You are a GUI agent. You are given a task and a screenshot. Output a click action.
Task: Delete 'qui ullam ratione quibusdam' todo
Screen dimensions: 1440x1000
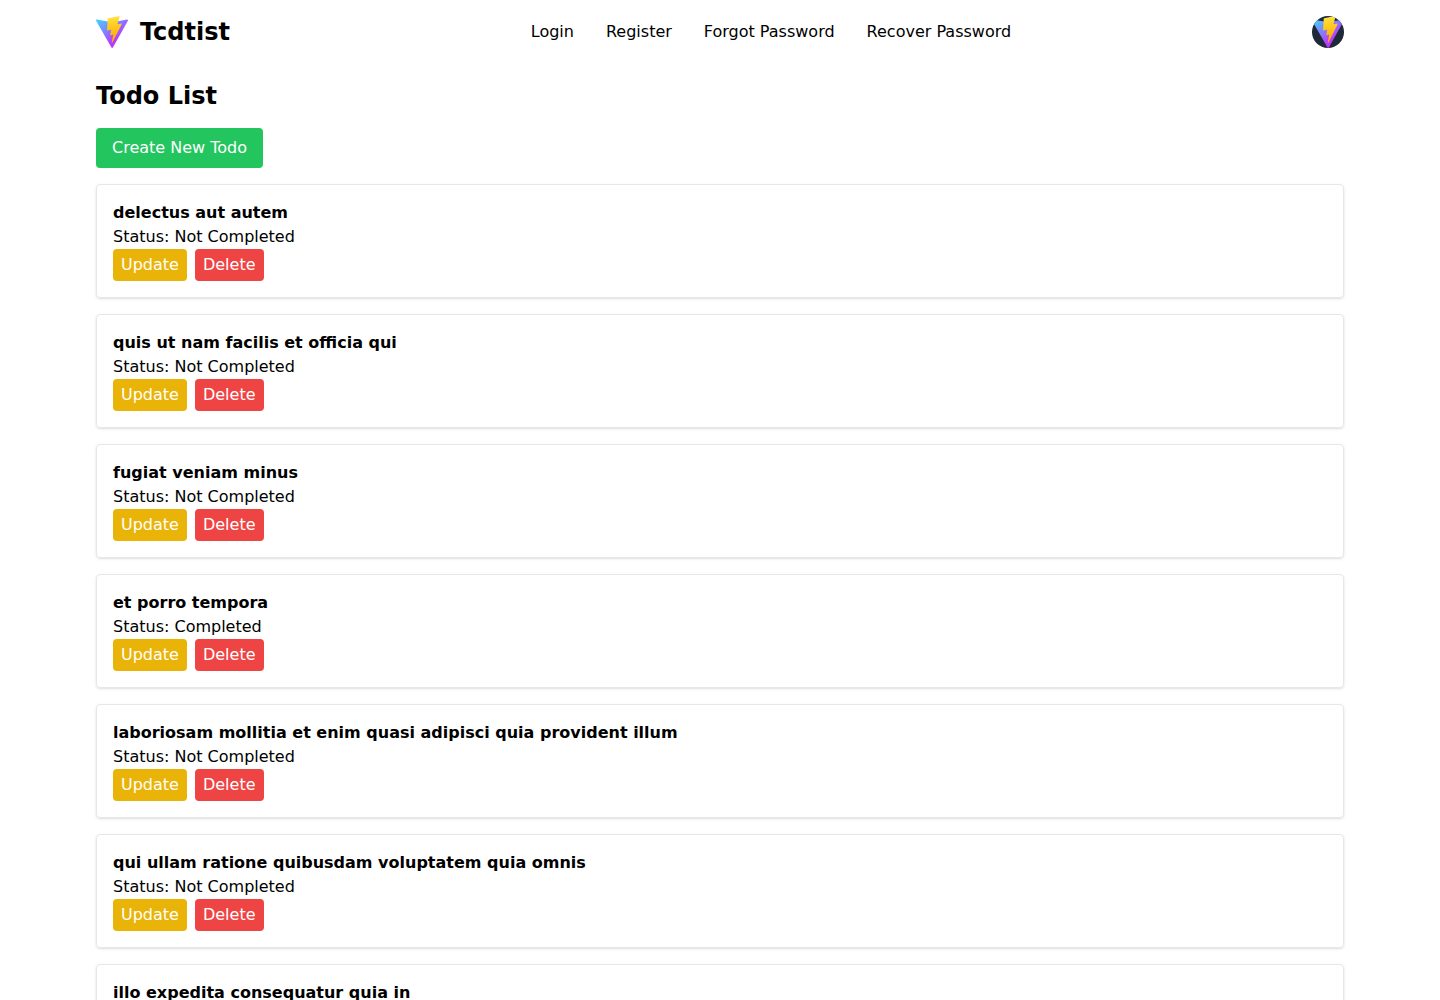tap(229, 915)
